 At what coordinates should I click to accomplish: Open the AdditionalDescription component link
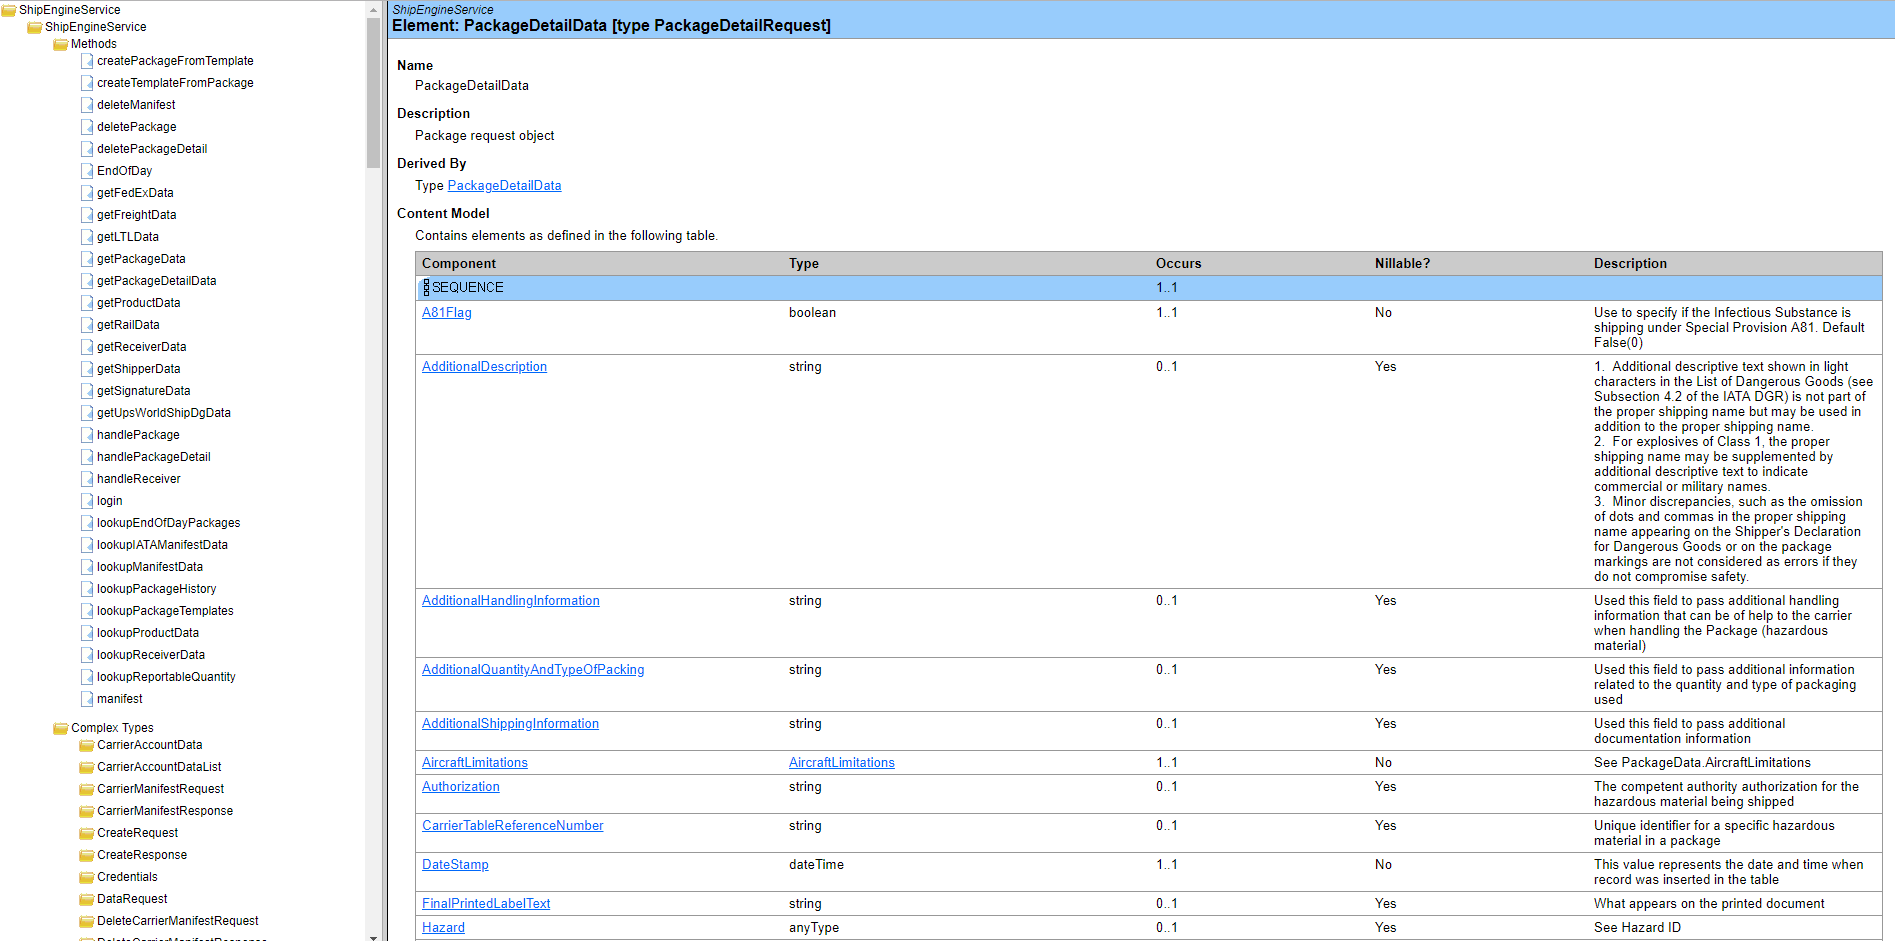[484, 367]
